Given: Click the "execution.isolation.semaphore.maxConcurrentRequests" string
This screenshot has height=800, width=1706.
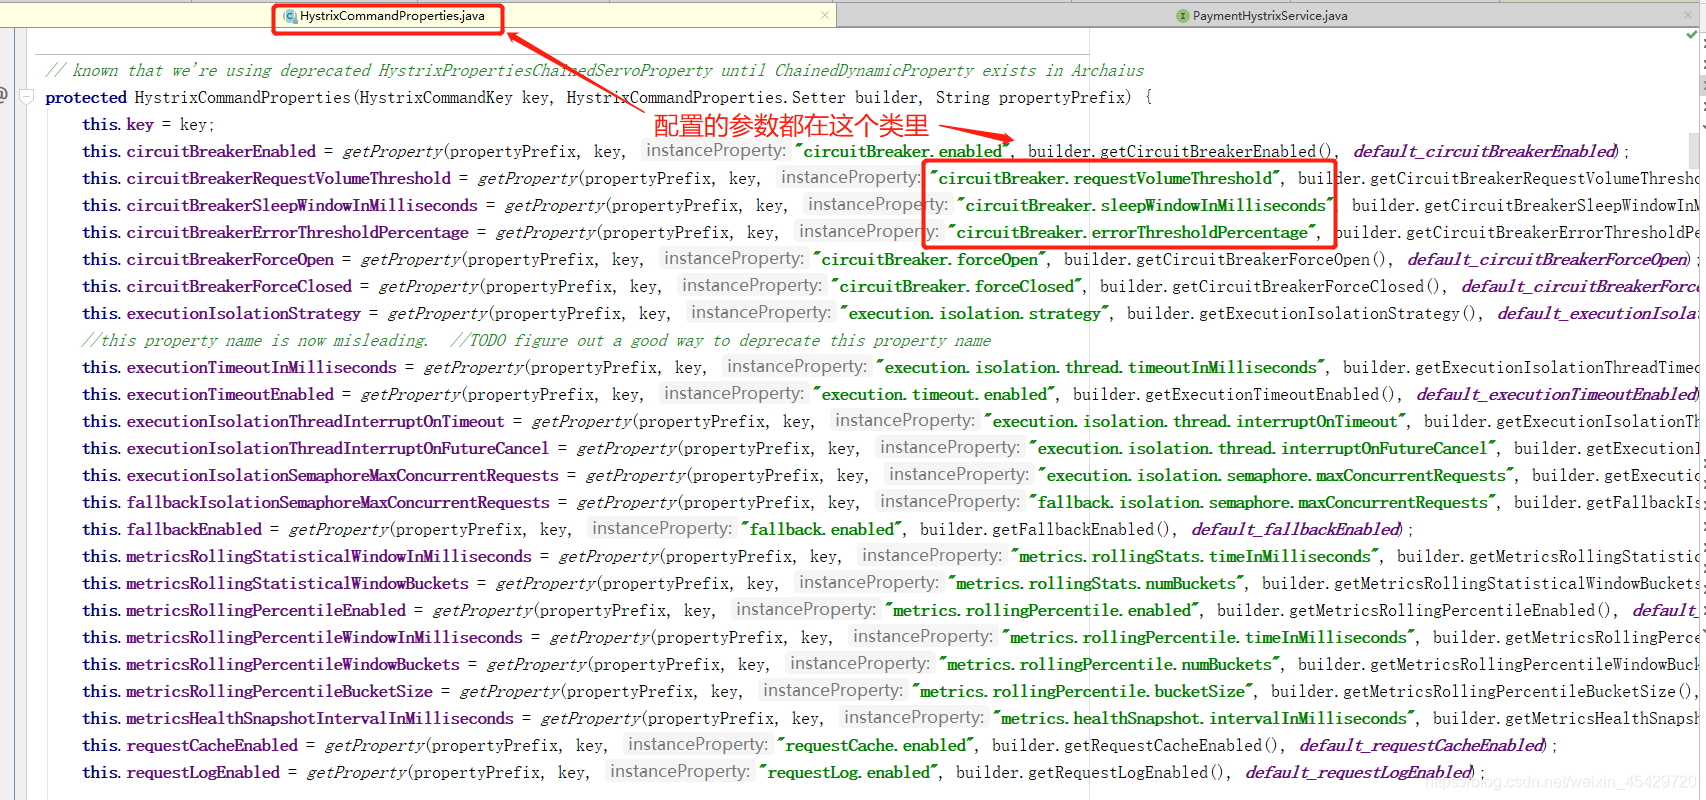Looking at the screenshot, I should click(x=1276, y=475).
